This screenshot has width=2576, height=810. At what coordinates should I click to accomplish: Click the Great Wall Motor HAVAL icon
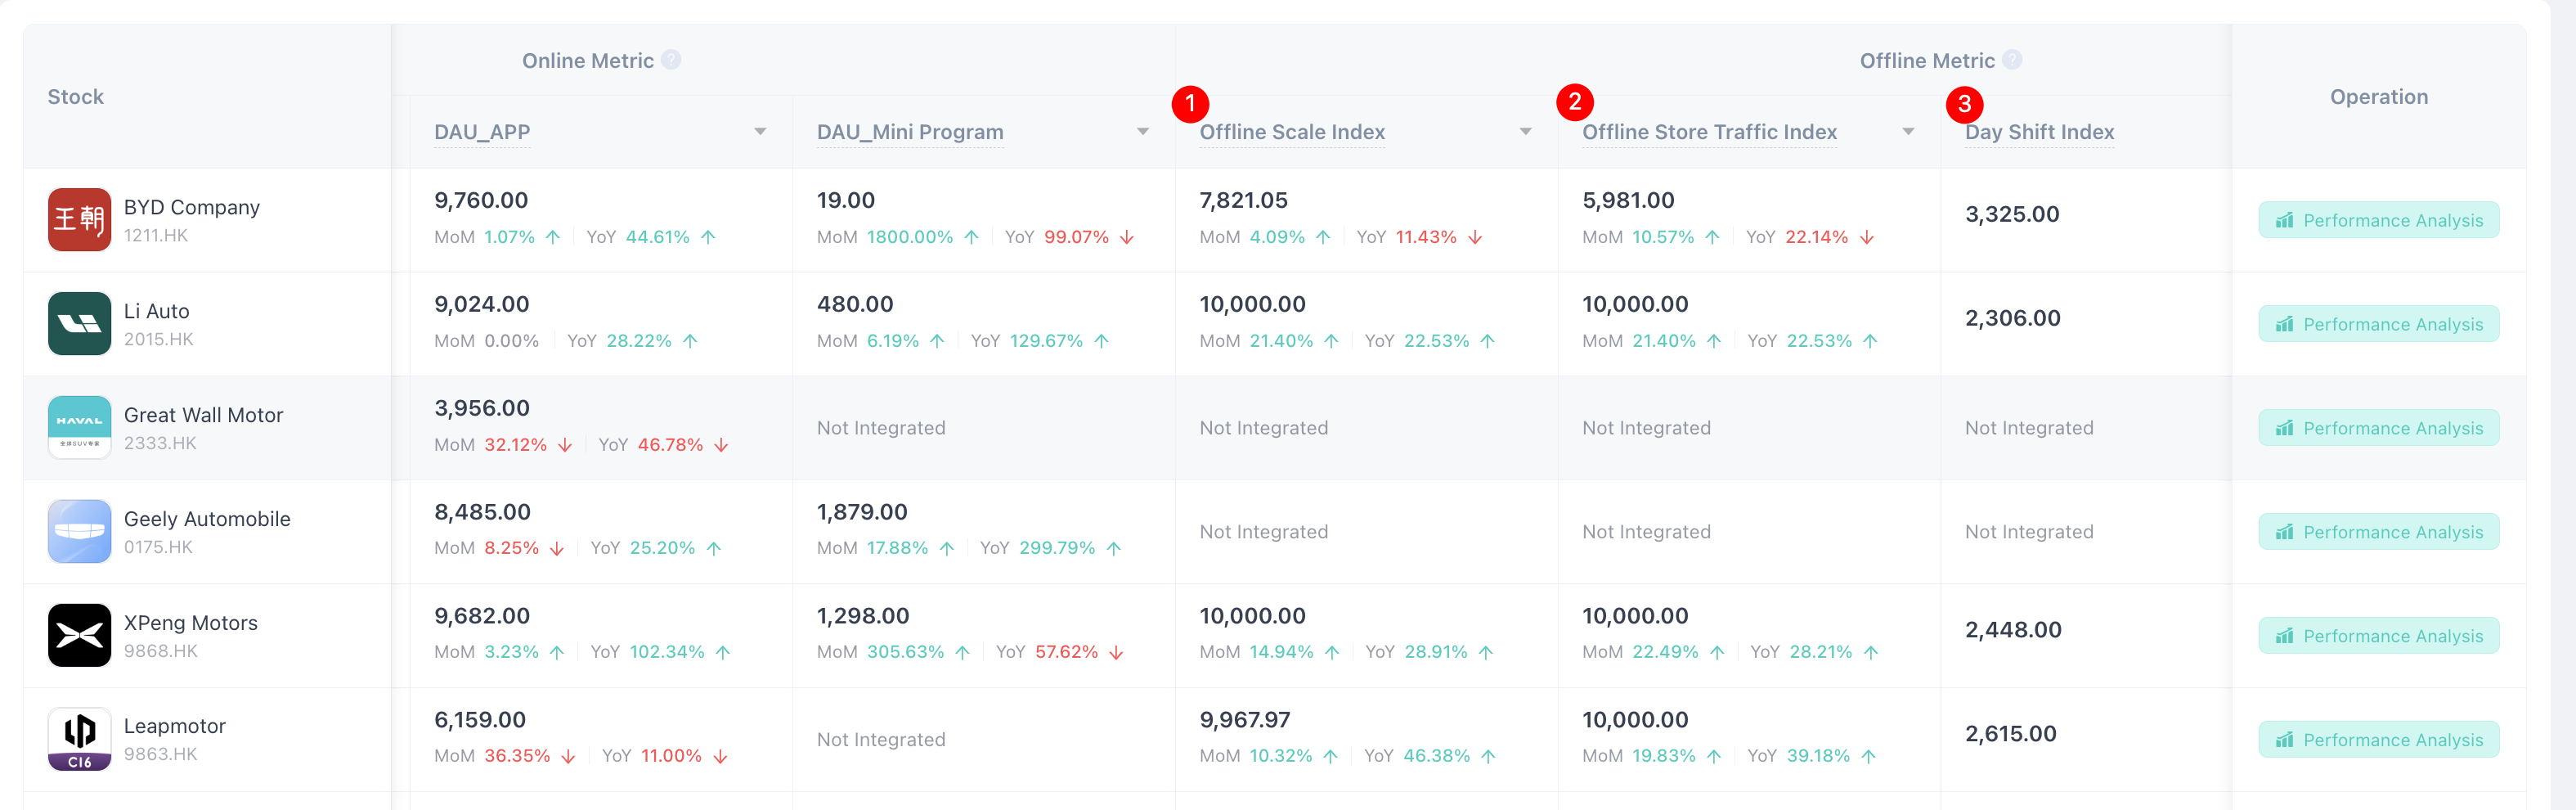[x=79, y=427]
